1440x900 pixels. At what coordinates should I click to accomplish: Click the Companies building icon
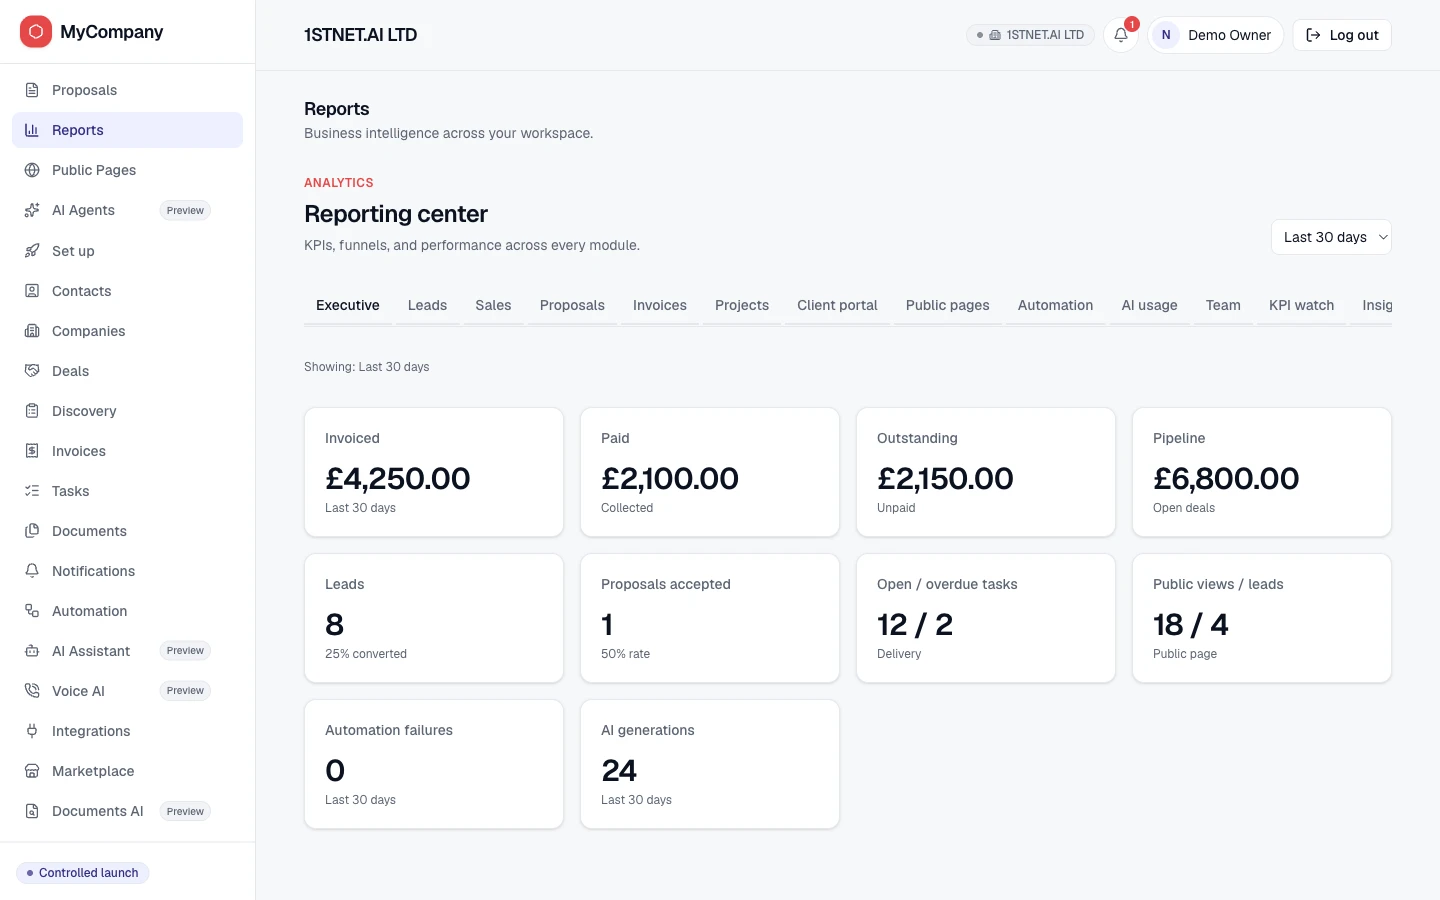pyautogui.click(x=32, y=331)
